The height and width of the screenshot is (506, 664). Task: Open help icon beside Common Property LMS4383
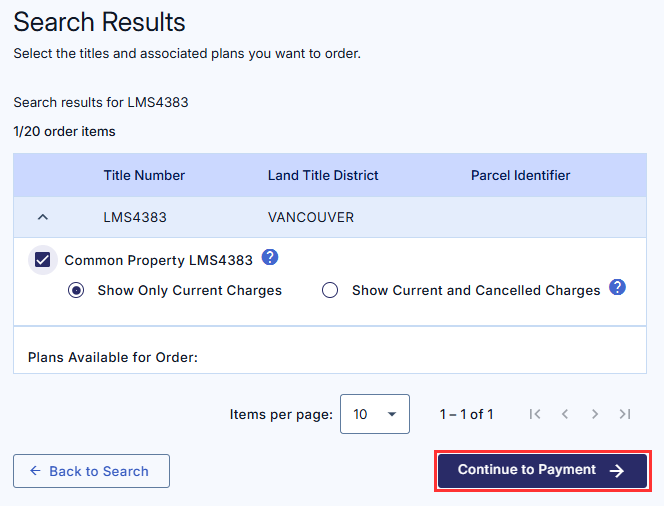[270, 258]
